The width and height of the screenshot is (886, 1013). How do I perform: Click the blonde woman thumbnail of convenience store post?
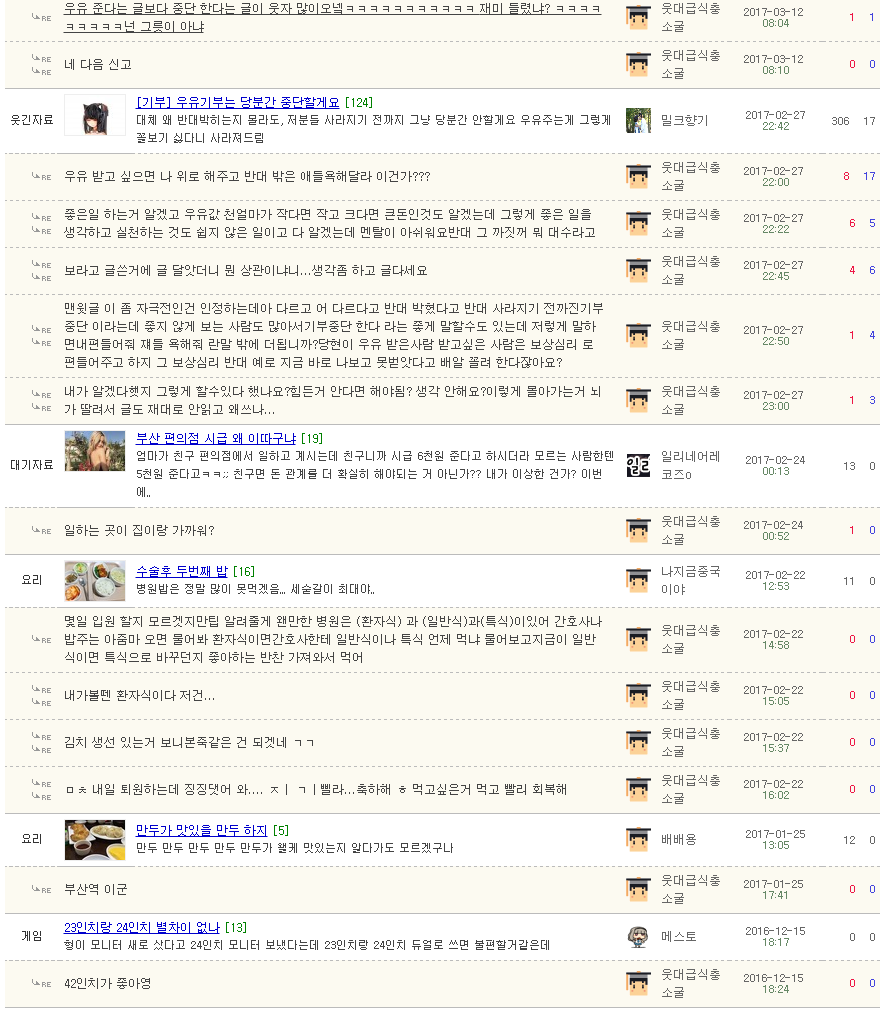pos(95,451)
